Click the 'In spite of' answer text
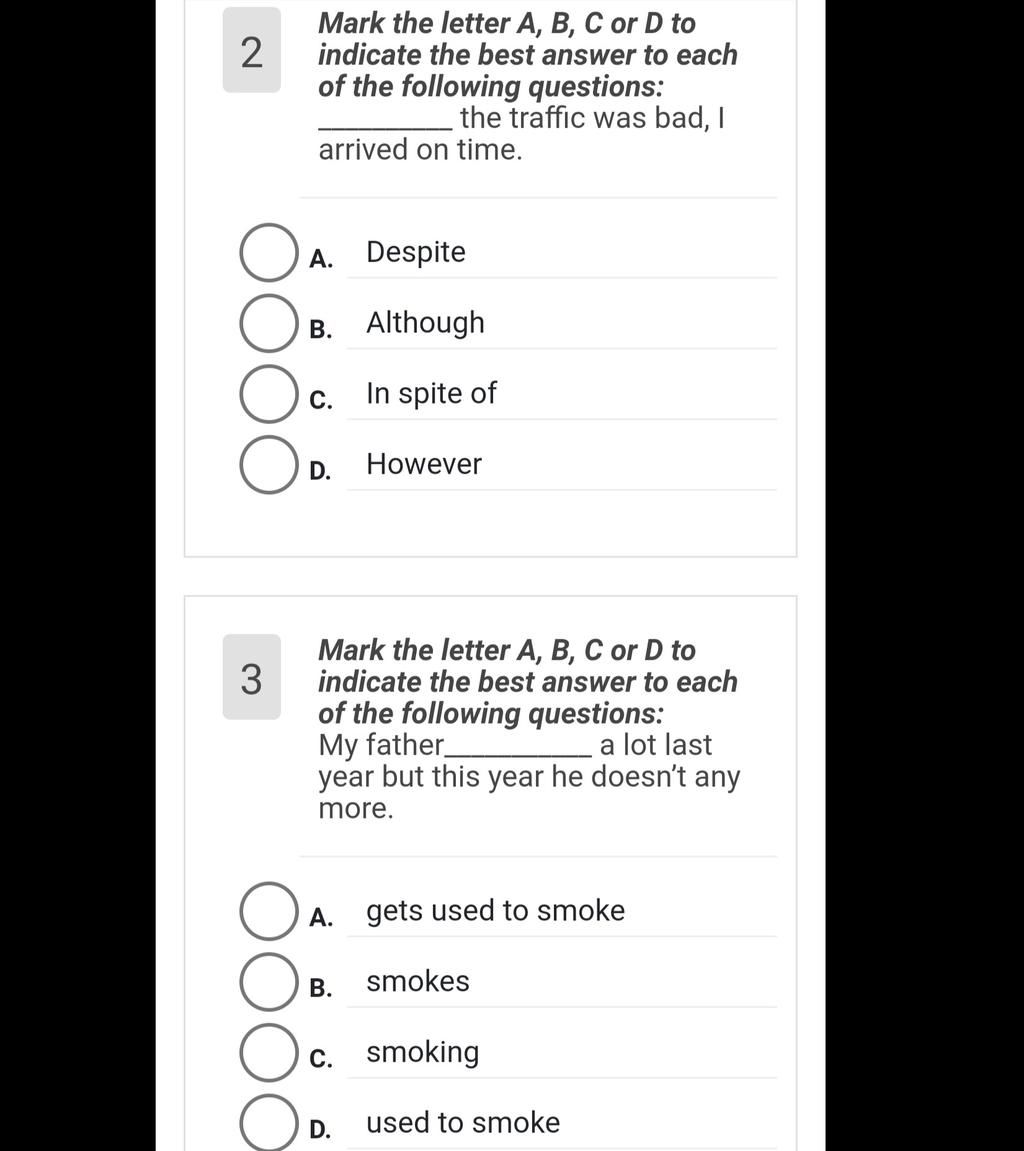The image size is (1024, 1151). pos(432,393)
